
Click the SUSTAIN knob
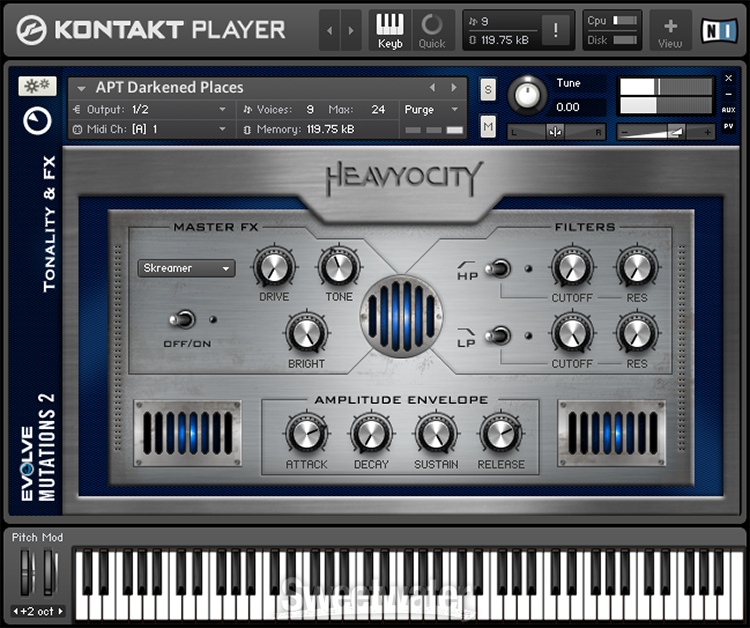pos(436,434)
